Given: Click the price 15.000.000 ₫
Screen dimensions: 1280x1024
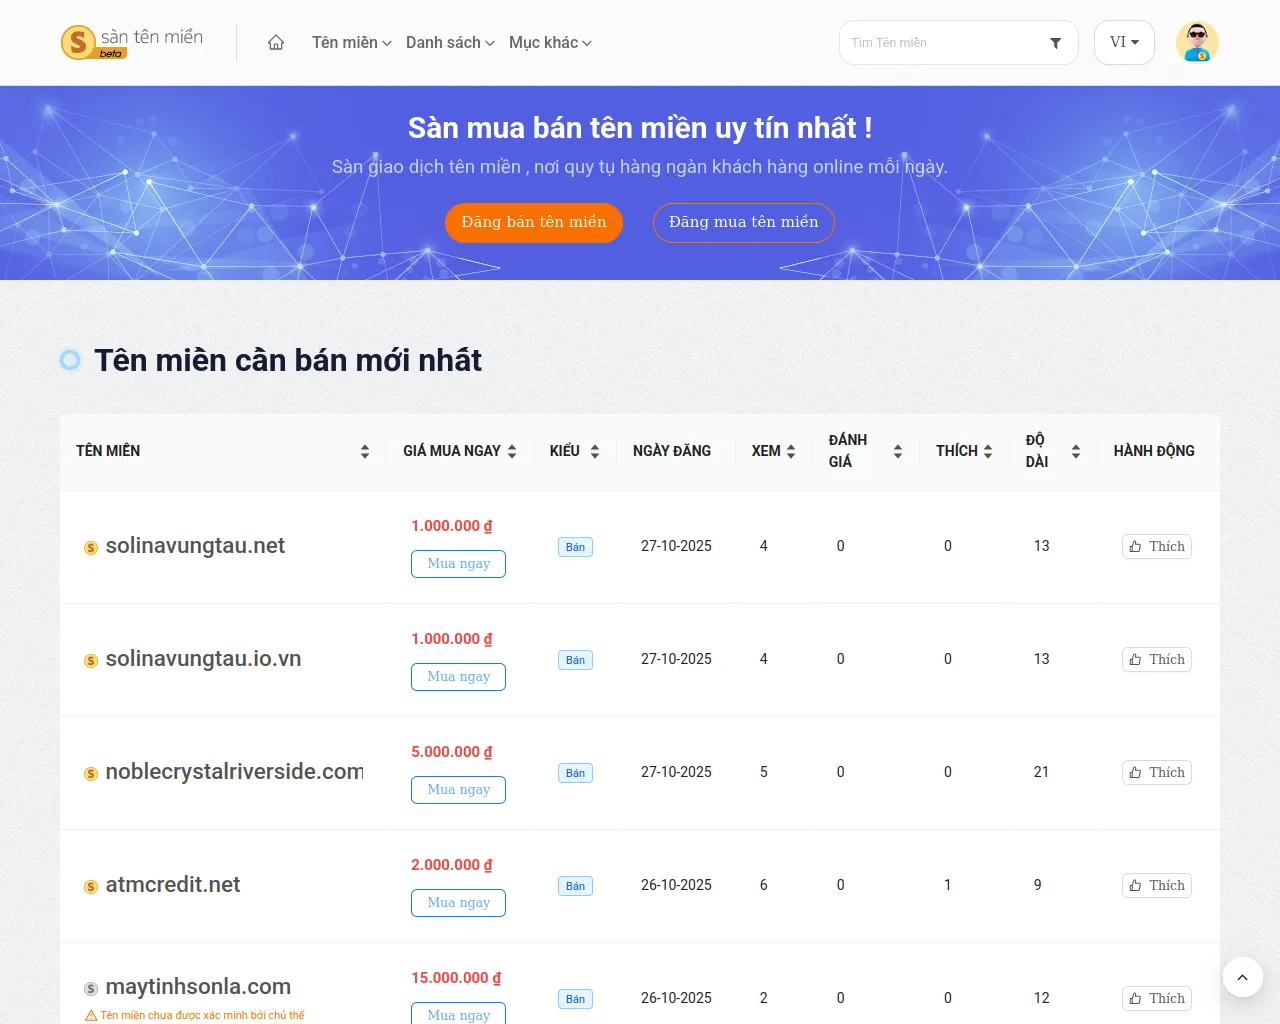Looking at the screenshot, I should click(456, 978).
